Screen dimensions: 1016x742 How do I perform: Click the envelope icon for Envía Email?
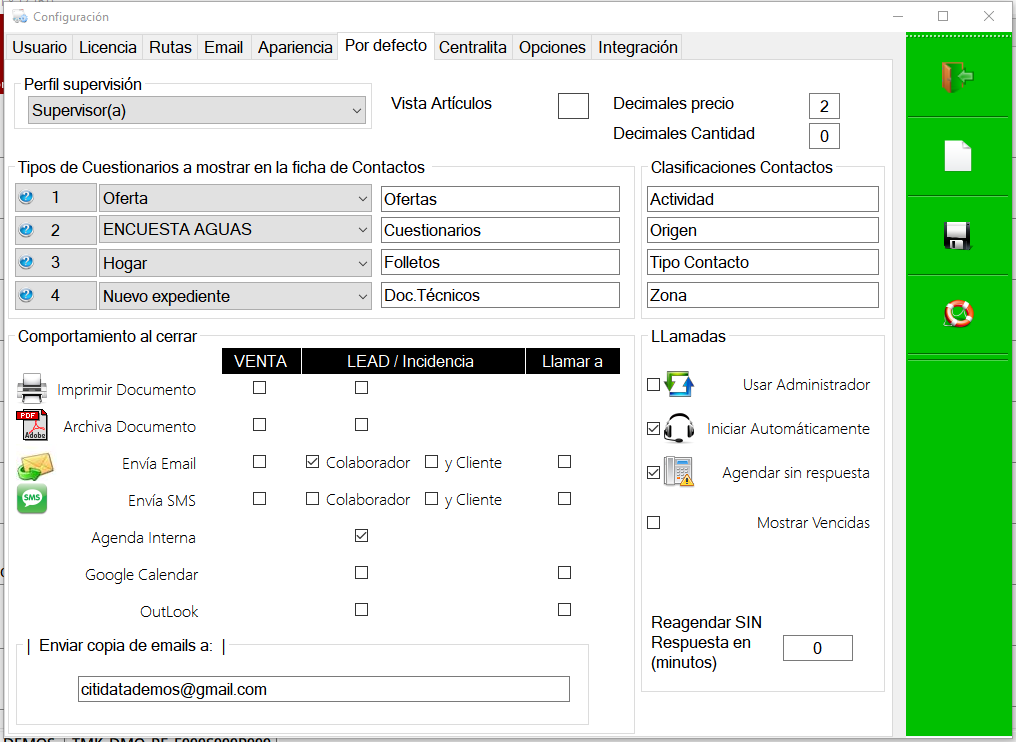click(35, 467)
